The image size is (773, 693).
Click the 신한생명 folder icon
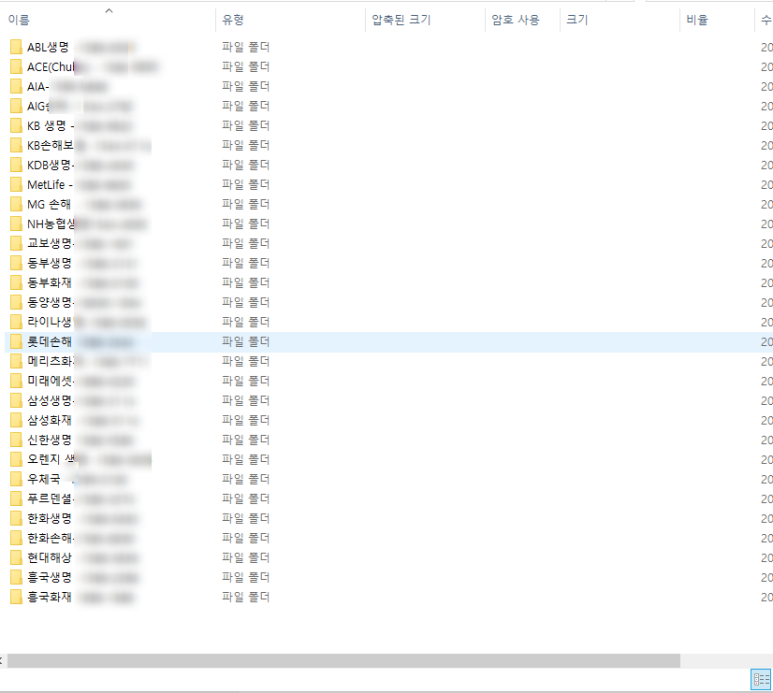[16, 440]
